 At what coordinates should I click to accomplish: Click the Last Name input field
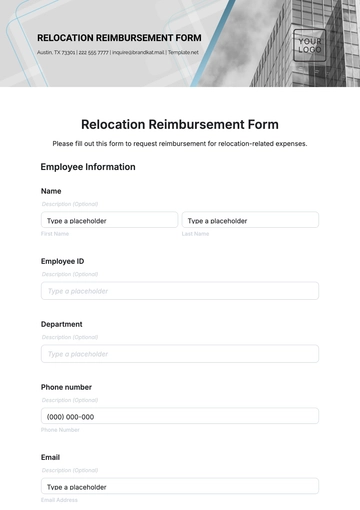250,220
